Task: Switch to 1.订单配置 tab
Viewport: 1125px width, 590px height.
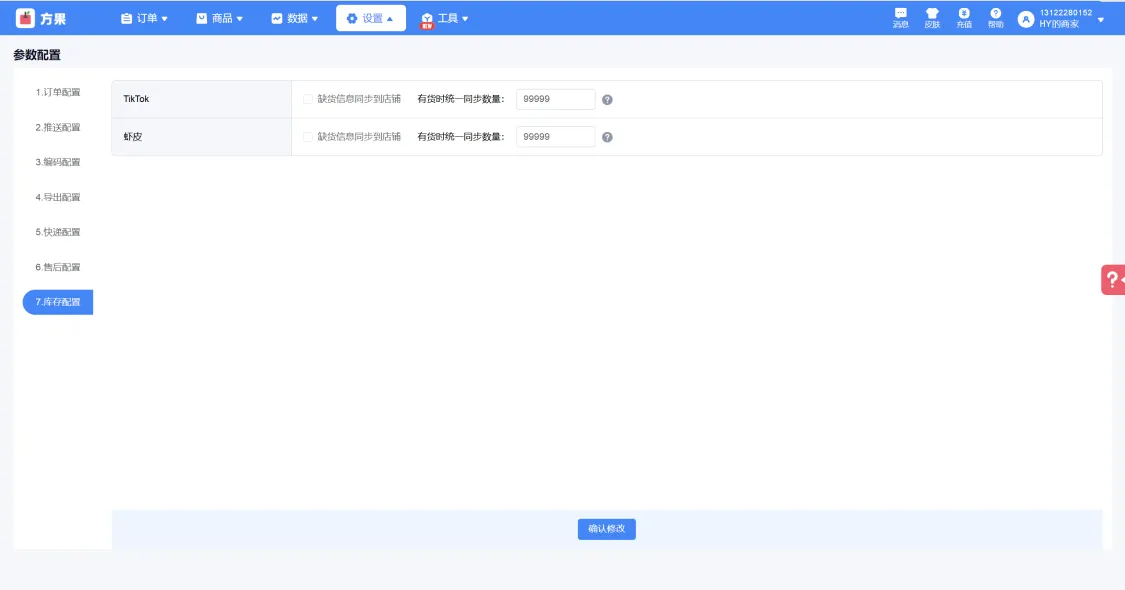Action: click(x=58, y=93)
